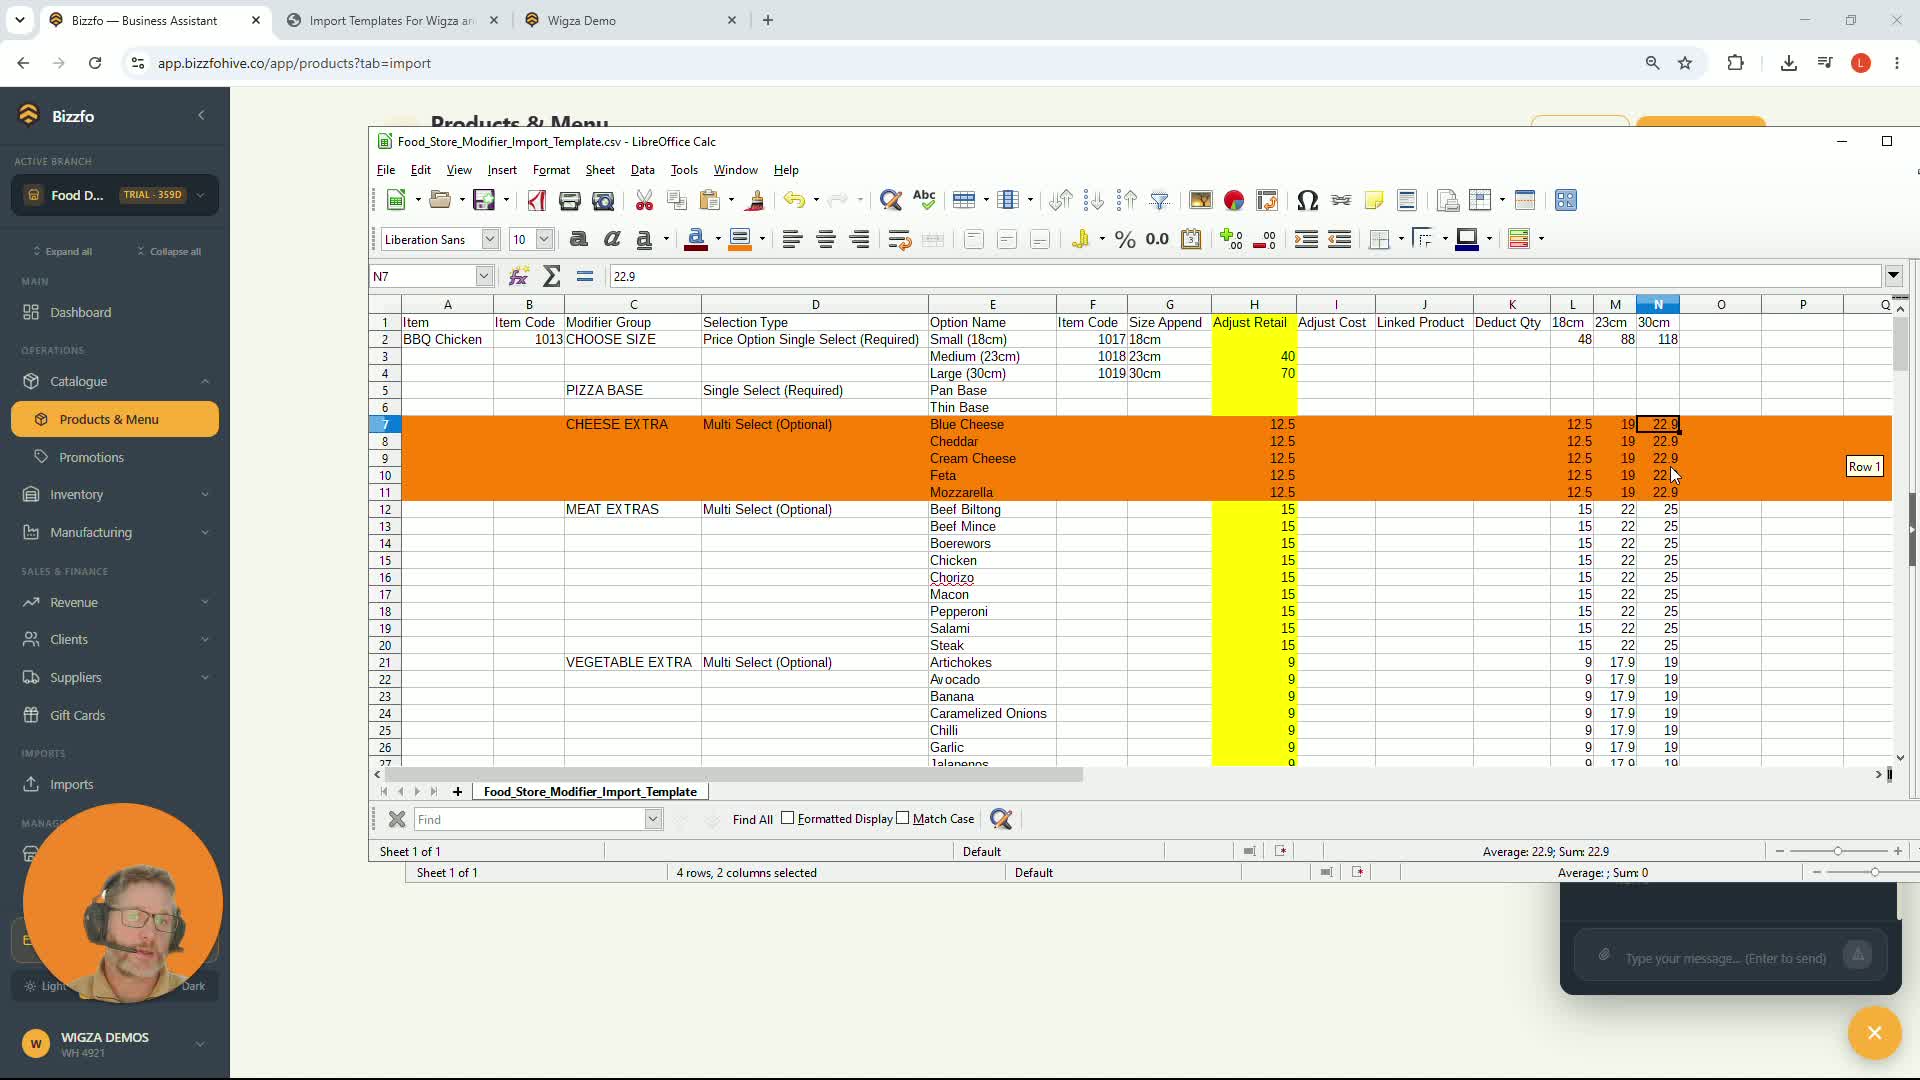Click the Sort Descending icon
Screen dimensions: 1920x1080
[1127, 201]
